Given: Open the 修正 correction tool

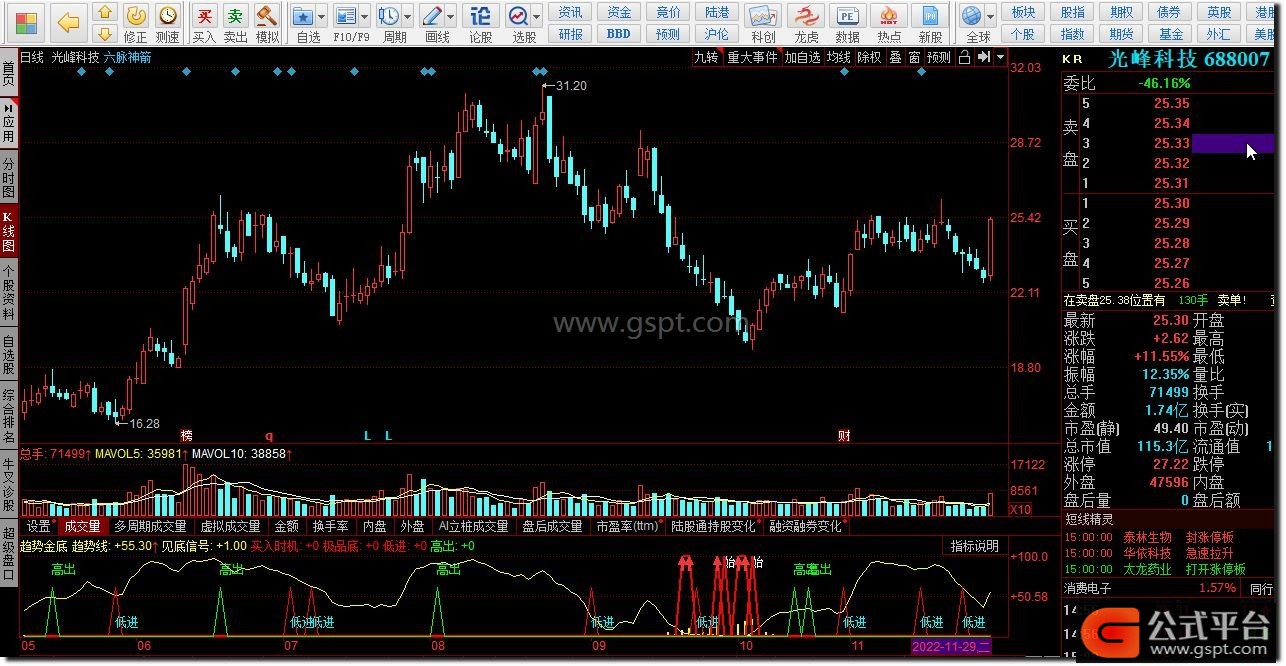Looking at the screenshot, I should pos(136,23).
